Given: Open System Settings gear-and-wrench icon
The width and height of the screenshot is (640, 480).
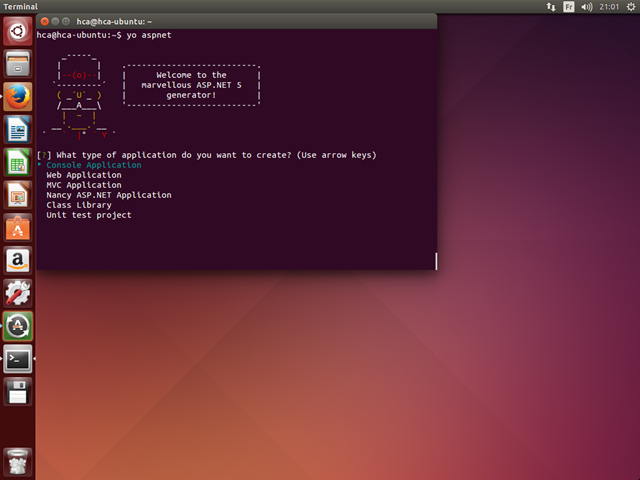Looking at the screenshot, I should click(x=18, y=293).
